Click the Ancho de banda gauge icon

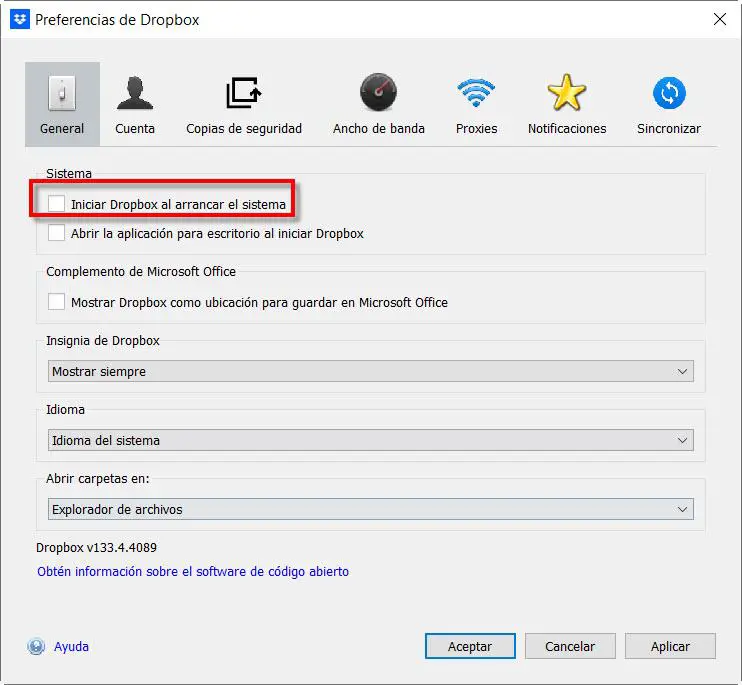point(378,94)
